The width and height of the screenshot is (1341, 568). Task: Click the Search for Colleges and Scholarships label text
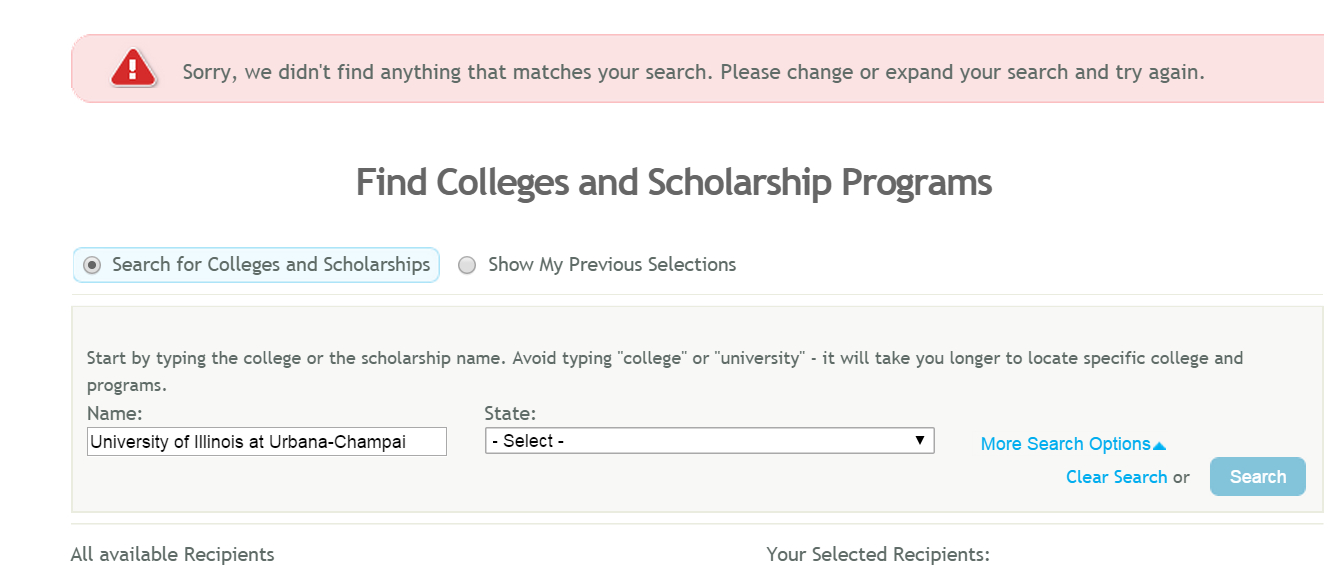(x=271, y=265)
